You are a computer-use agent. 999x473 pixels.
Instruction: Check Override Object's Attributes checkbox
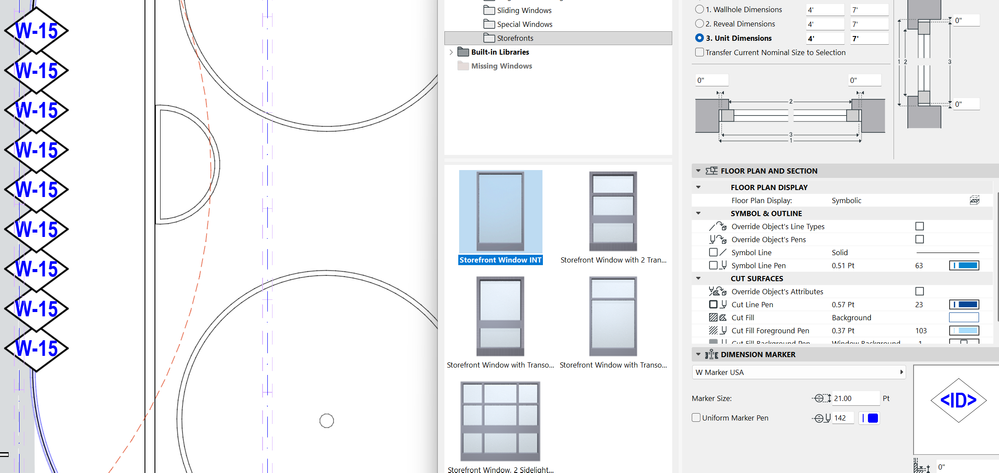coord(919,291)
